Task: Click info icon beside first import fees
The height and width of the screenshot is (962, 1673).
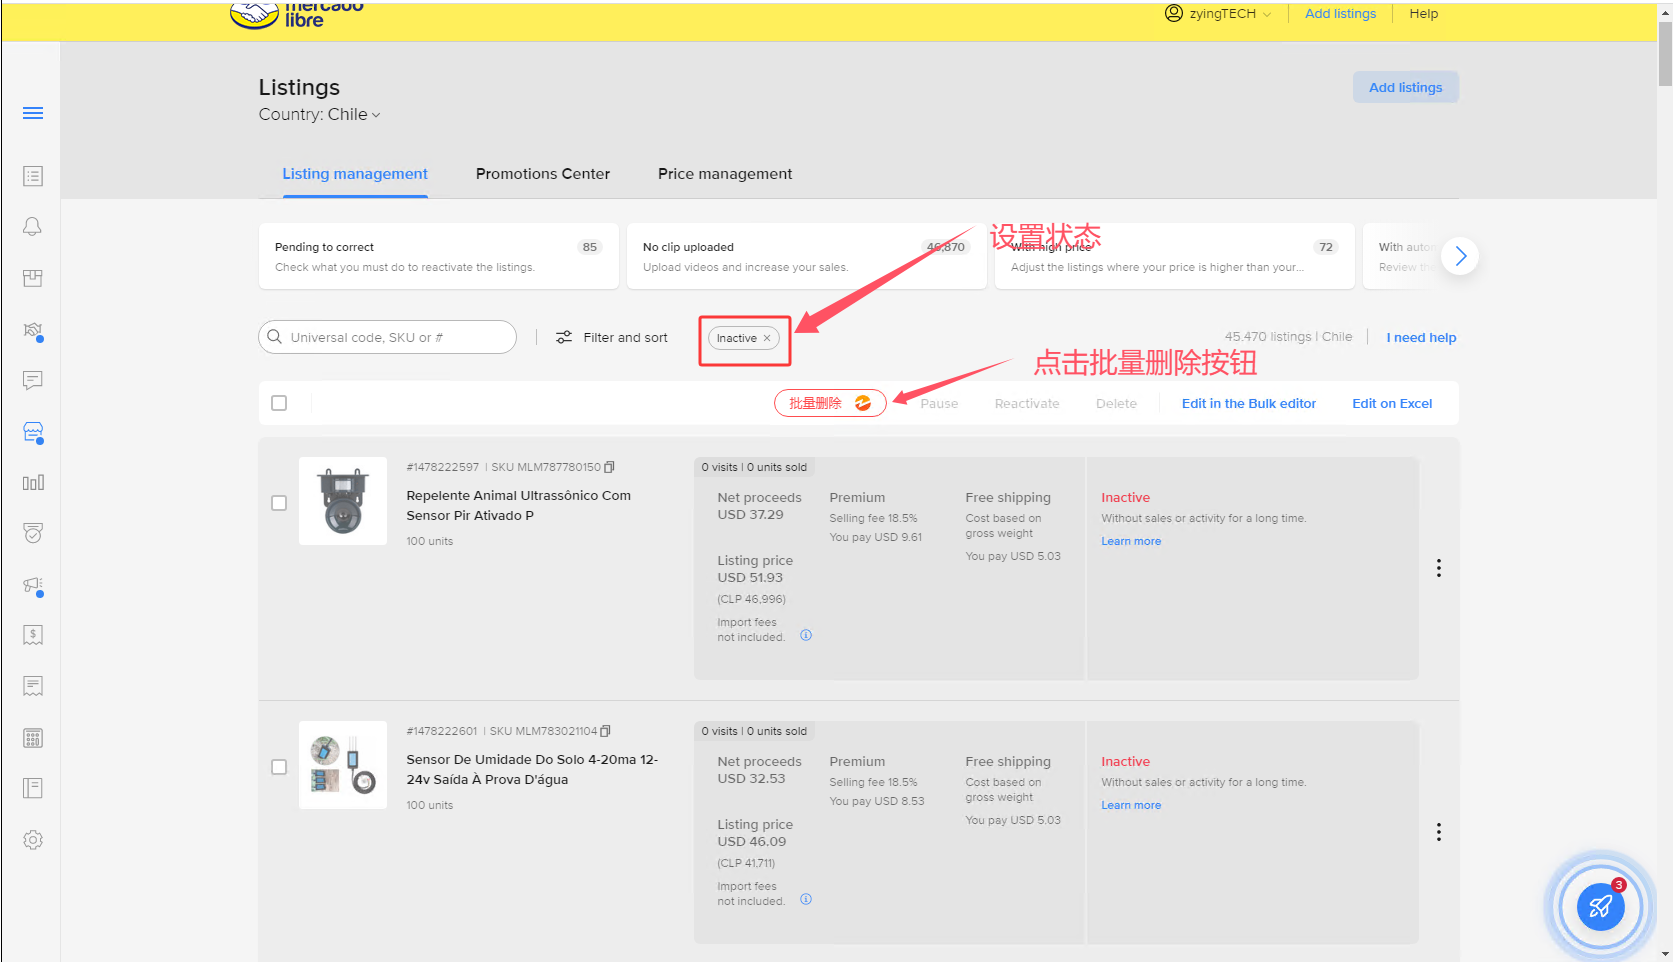Action: 806,635
